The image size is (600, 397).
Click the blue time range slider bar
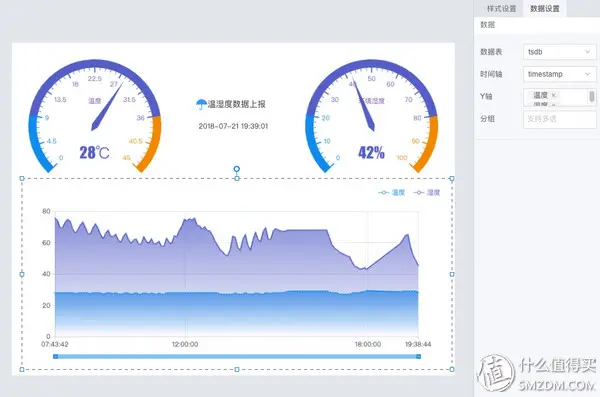click(237, 356)
